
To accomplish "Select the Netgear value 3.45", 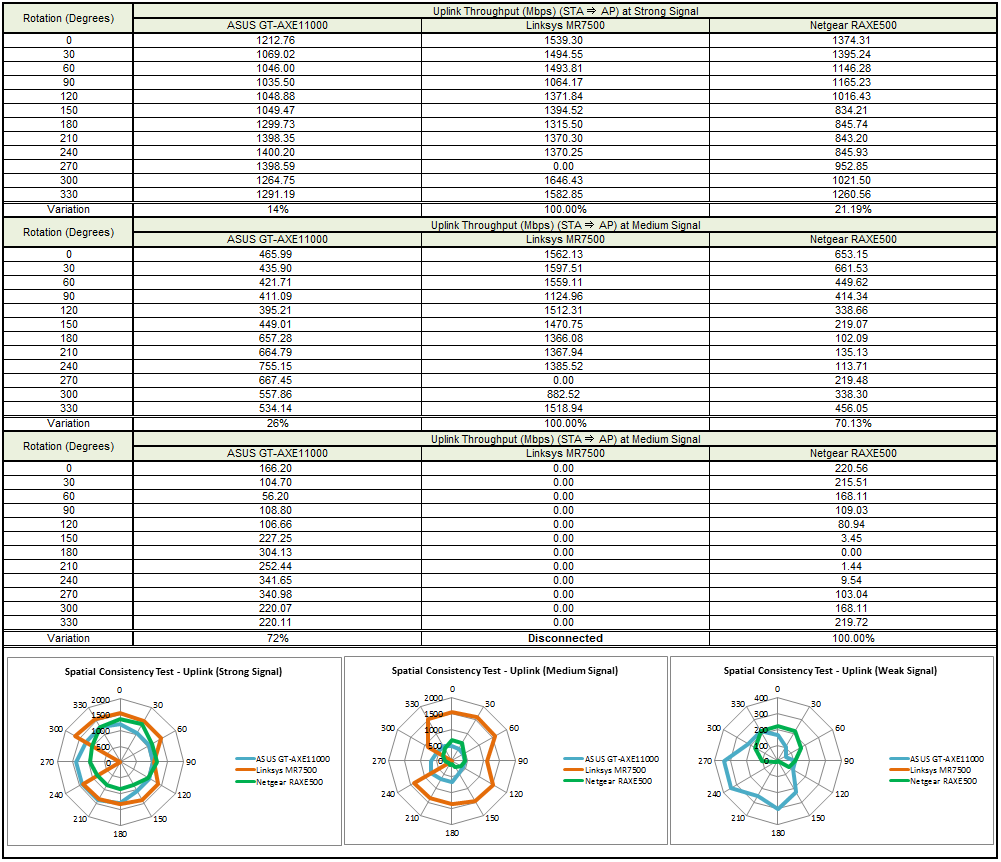I will pyautogui.click(x=852, y=538).
